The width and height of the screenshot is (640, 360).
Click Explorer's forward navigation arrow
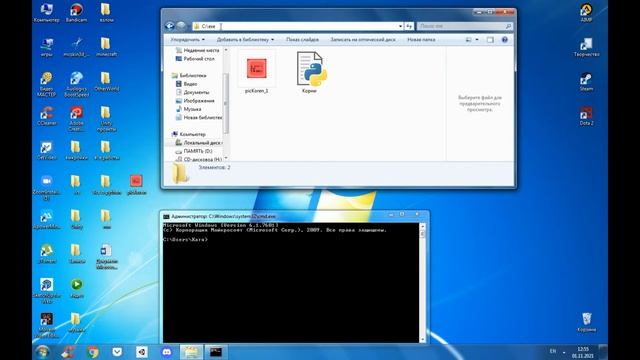(182, 26)
